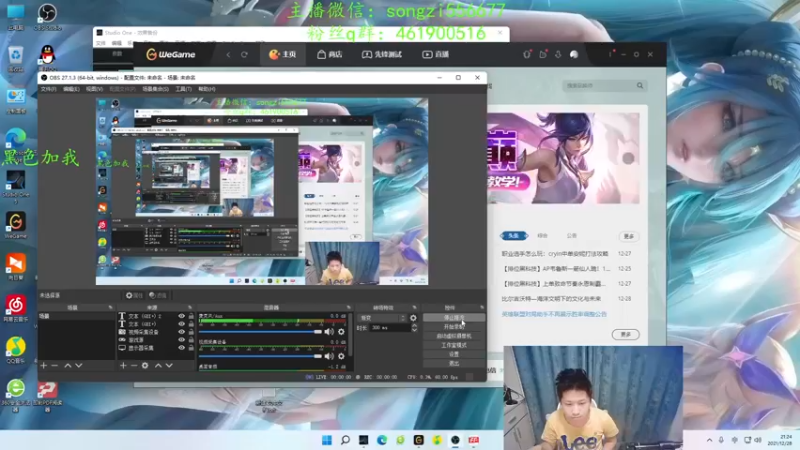Image resolution: width=800 pixels, height=450 pixels.
Task: Lock the 游戏源 source
Action: pos(191,340)
